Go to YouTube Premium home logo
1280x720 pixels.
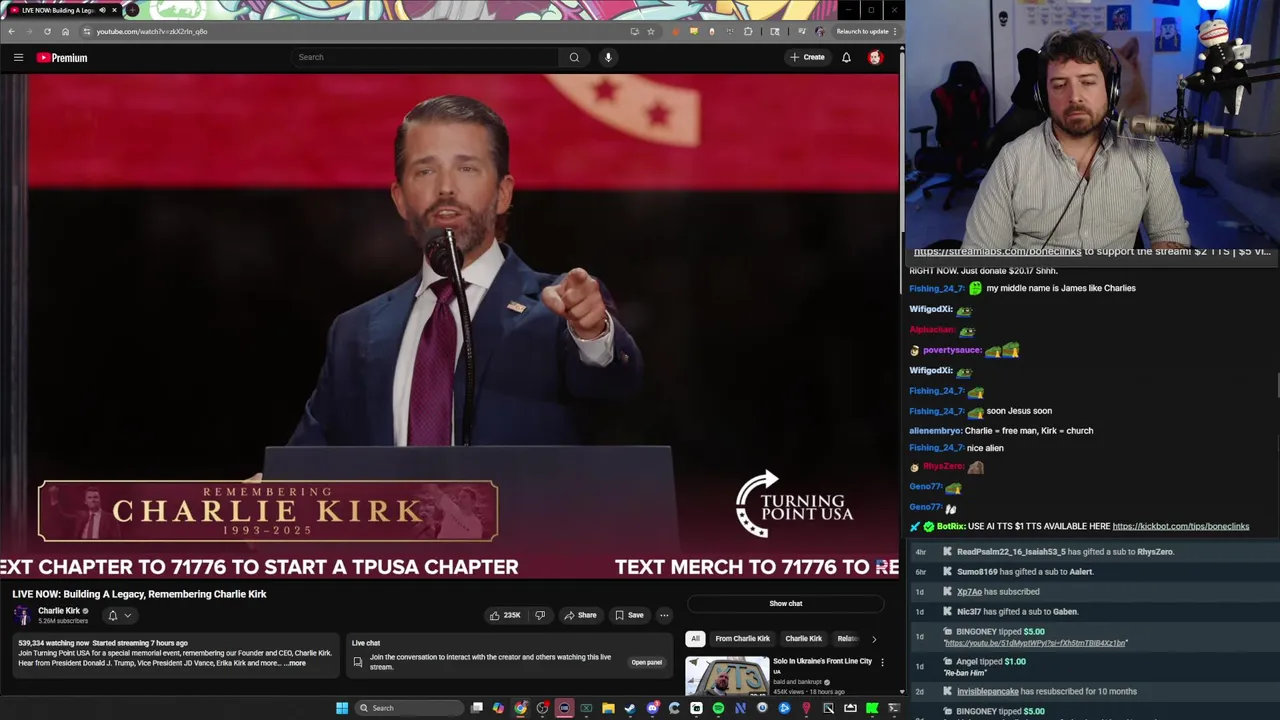(x=62, y=57)
